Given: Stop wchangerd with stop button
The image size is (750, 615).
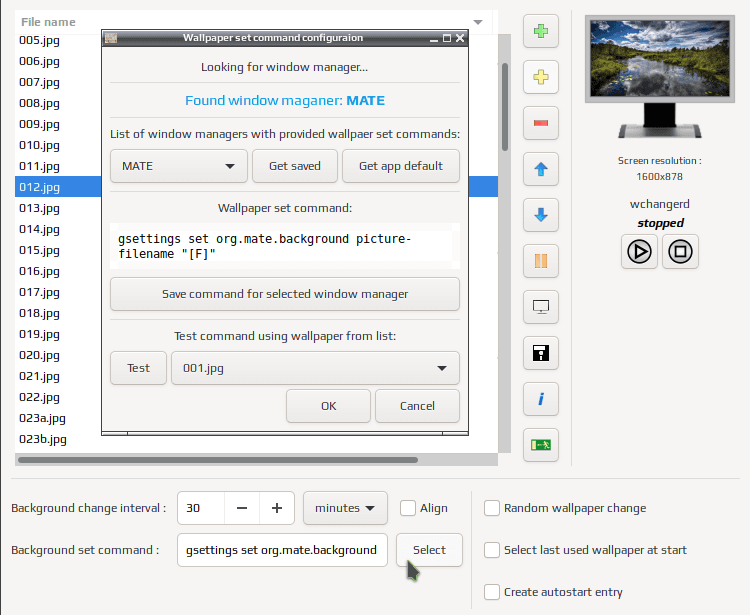Looking at the screenshot, I should 680,252.
